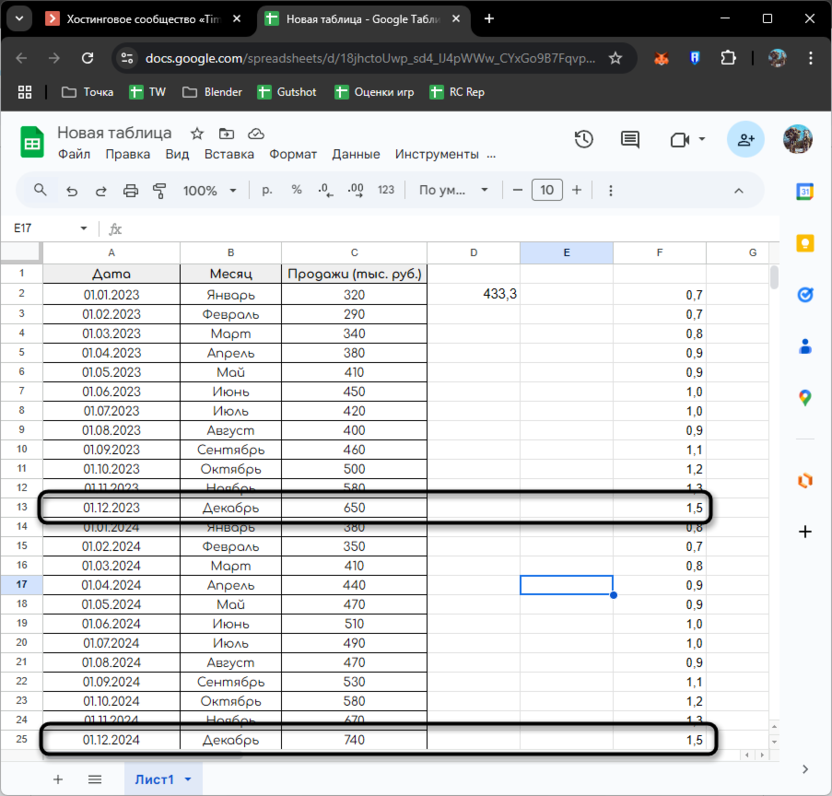832x796 pixels.
Task: Open the Формат menu
Action: (x=293, y=154)
